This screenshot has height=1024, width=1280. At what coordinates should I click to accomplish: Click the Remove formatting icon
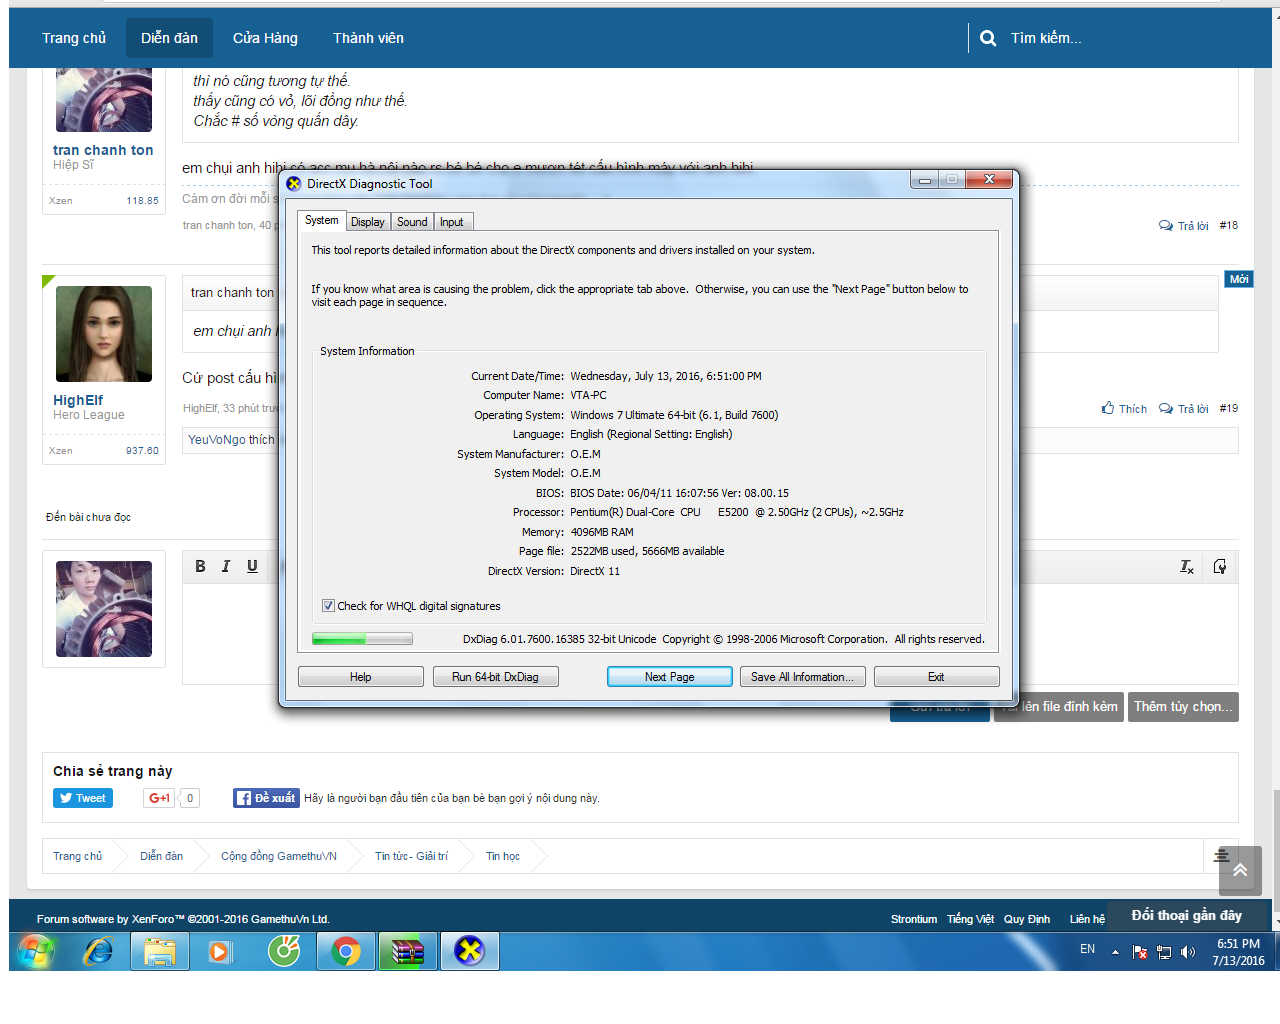point(1186,567)
